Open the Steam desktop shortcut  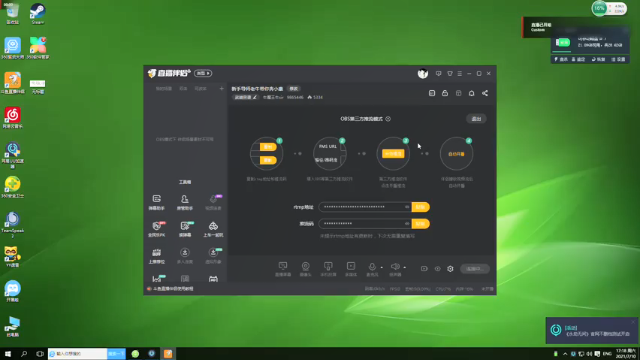(38, 14)
